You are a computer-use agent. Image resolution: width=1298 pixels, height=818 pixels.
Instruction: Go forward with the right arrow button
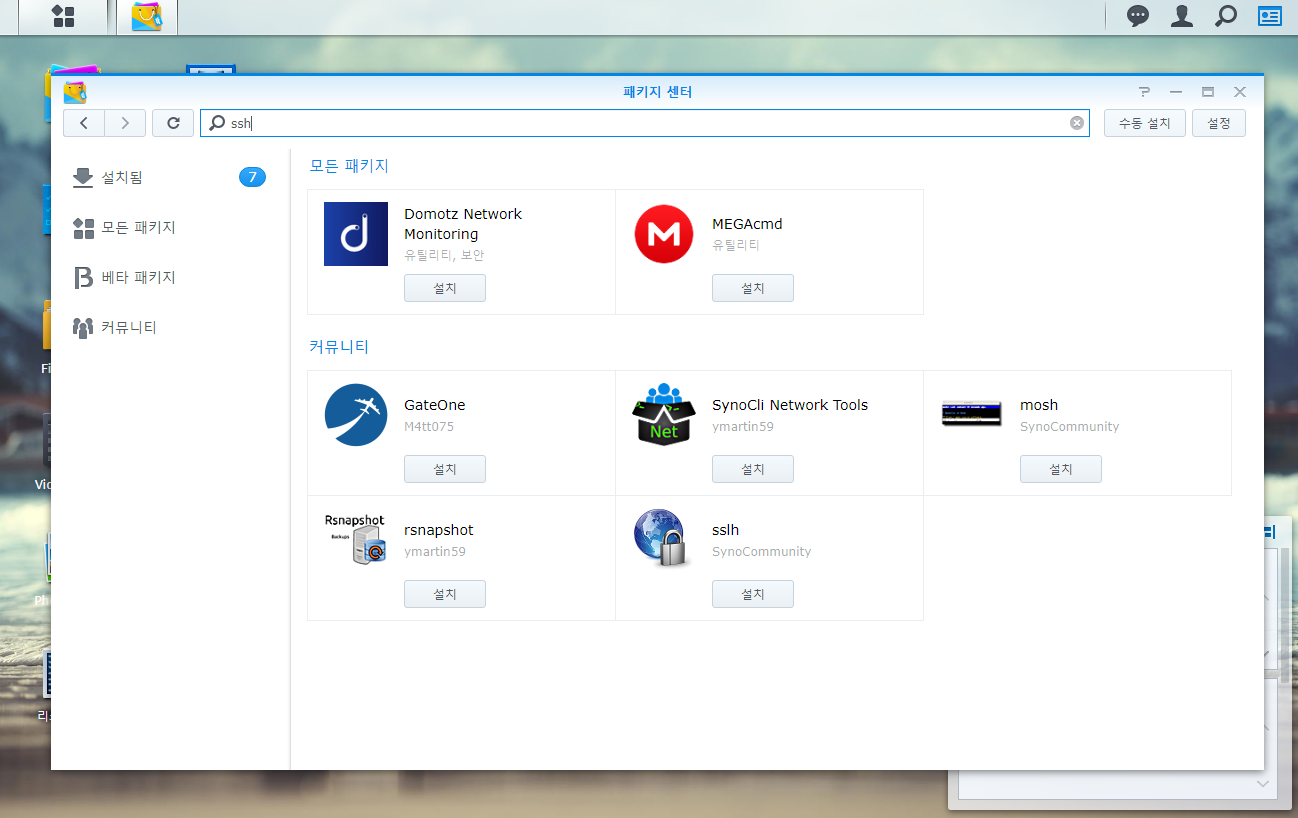pos(125,123)
